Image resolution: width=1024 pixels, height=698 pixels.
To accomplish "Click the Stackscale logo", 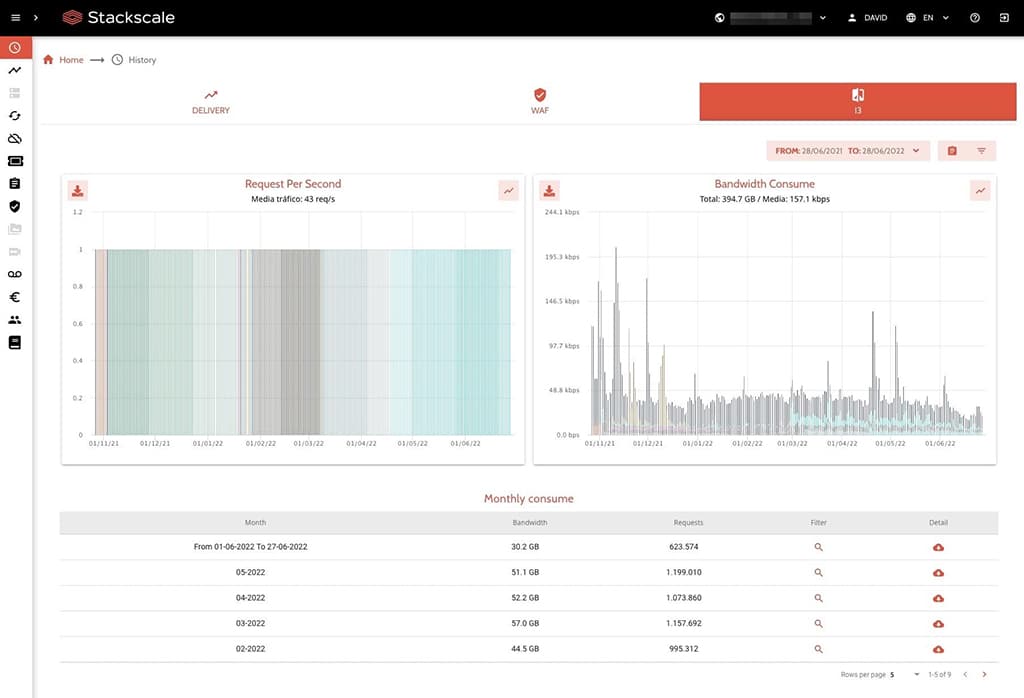I will pos(118,18).
